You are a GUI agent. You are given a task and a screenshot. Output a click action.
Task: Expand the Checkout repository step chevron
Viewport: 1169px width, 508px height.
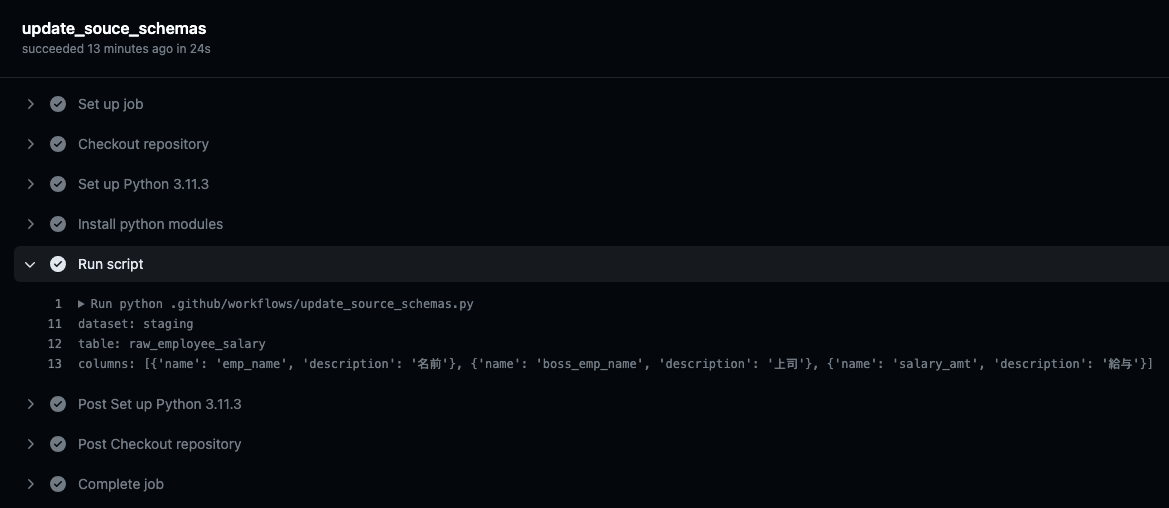click(31, 144)
